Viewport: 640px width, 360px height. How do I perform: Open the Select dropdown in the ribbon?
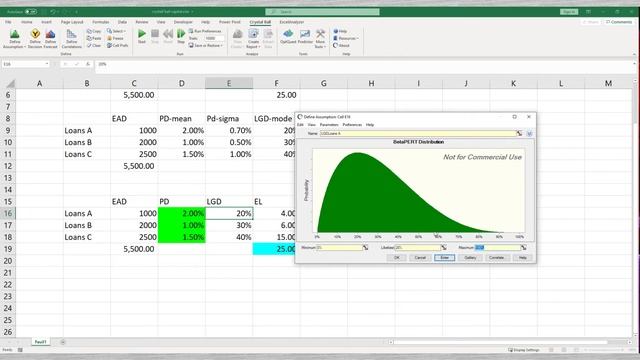click(116, 31)
